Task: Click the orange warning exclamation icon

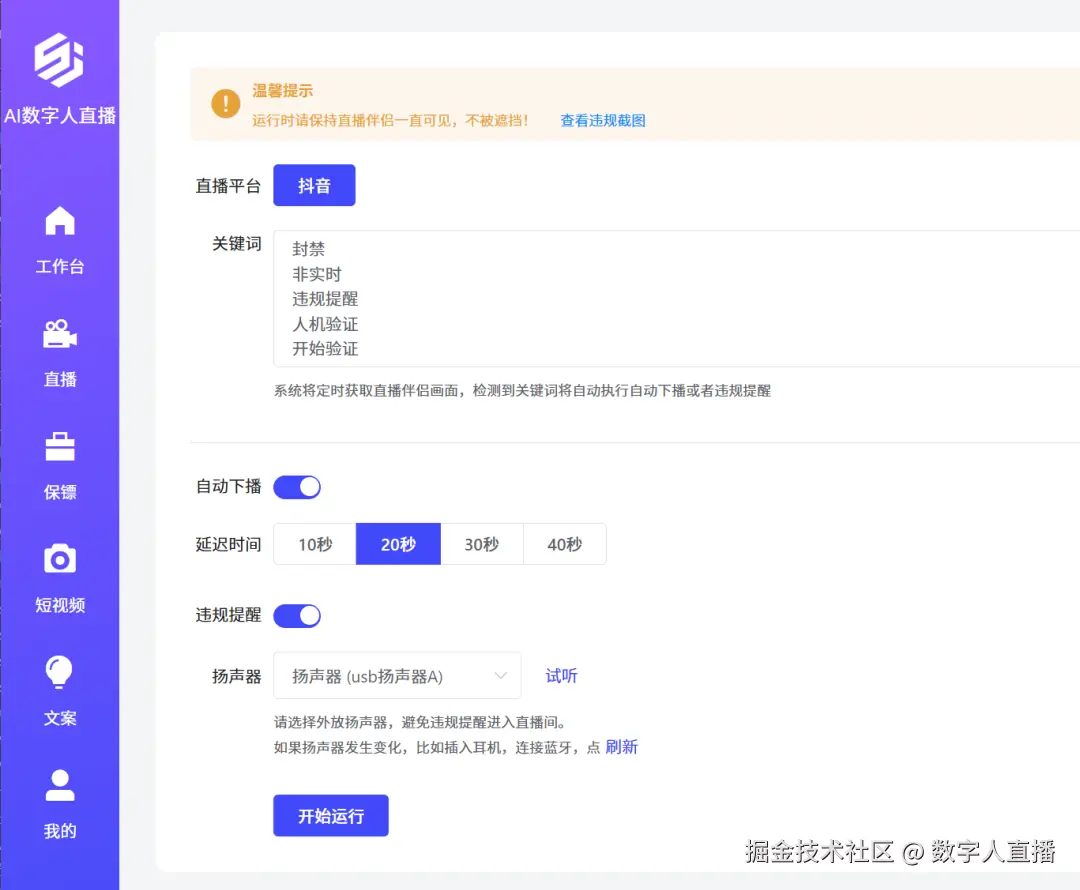Action: click(225, 104)
